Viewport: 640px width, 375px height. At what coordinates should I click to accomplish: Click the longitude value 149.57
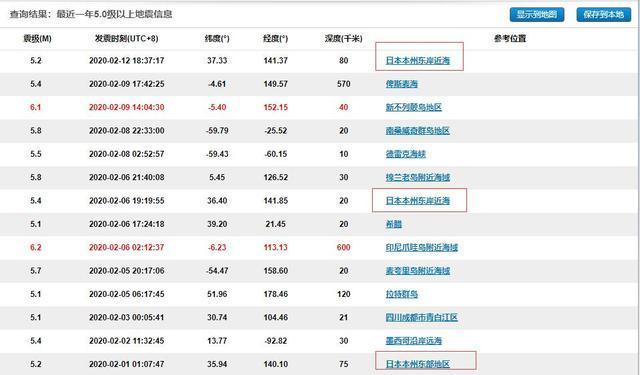[x=276, y=84]
